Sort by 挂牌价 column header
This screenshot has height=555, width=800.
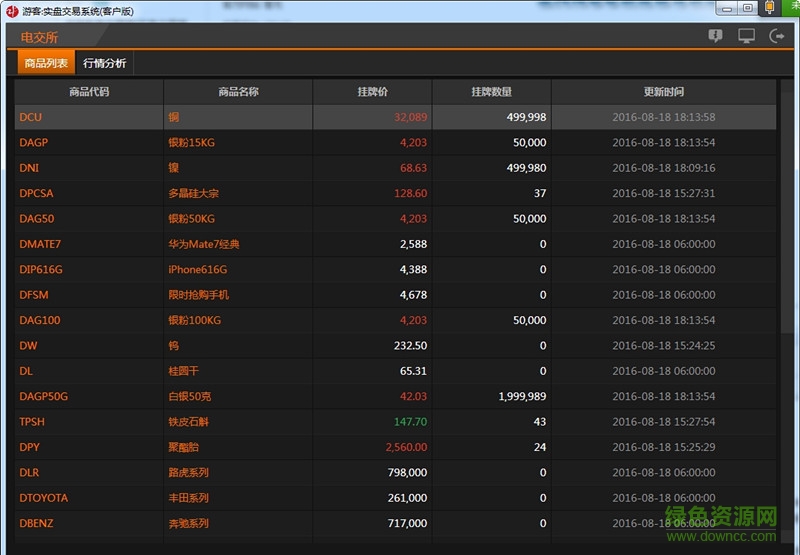pos(372,92)
